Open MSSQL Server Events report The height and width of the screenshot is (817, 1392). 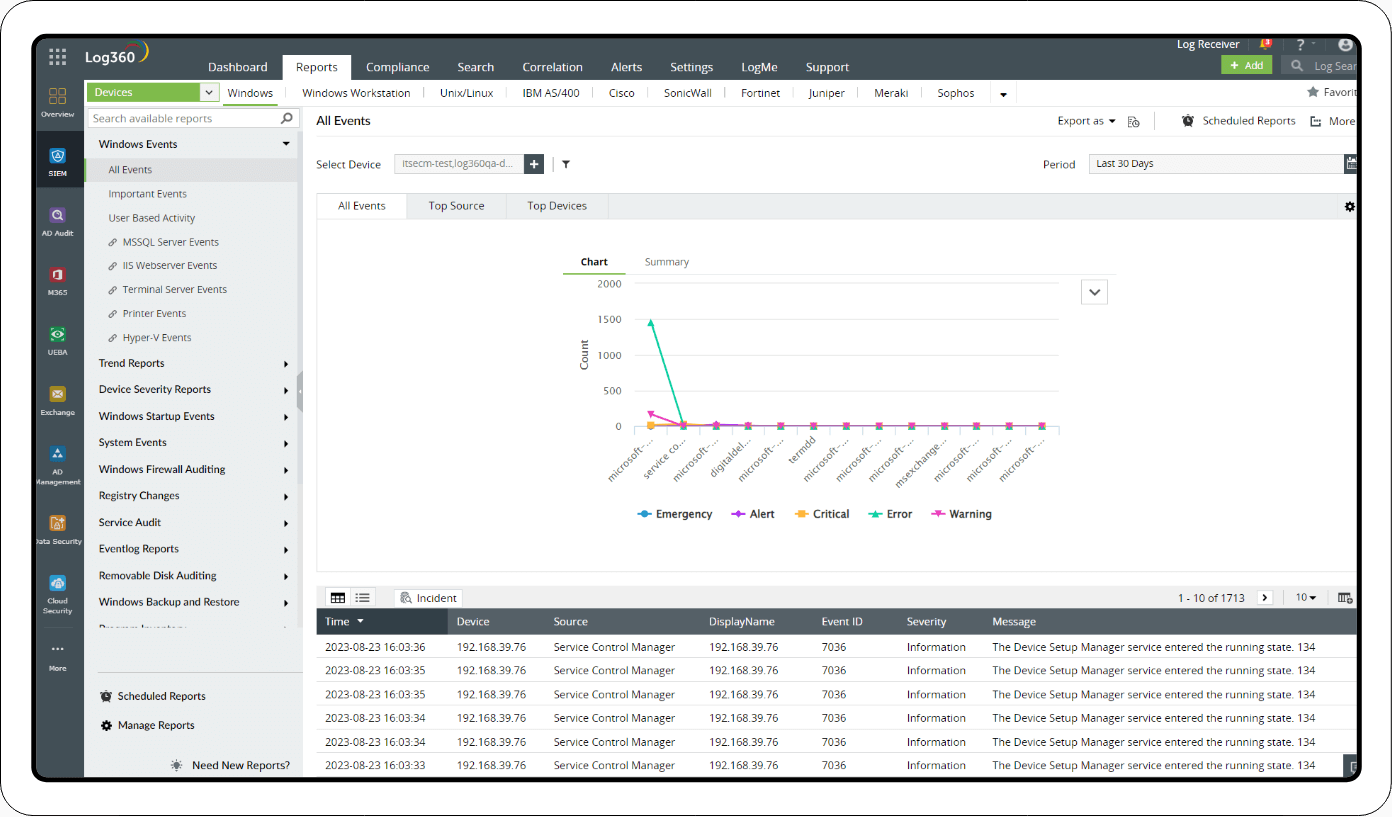[170, 242]
